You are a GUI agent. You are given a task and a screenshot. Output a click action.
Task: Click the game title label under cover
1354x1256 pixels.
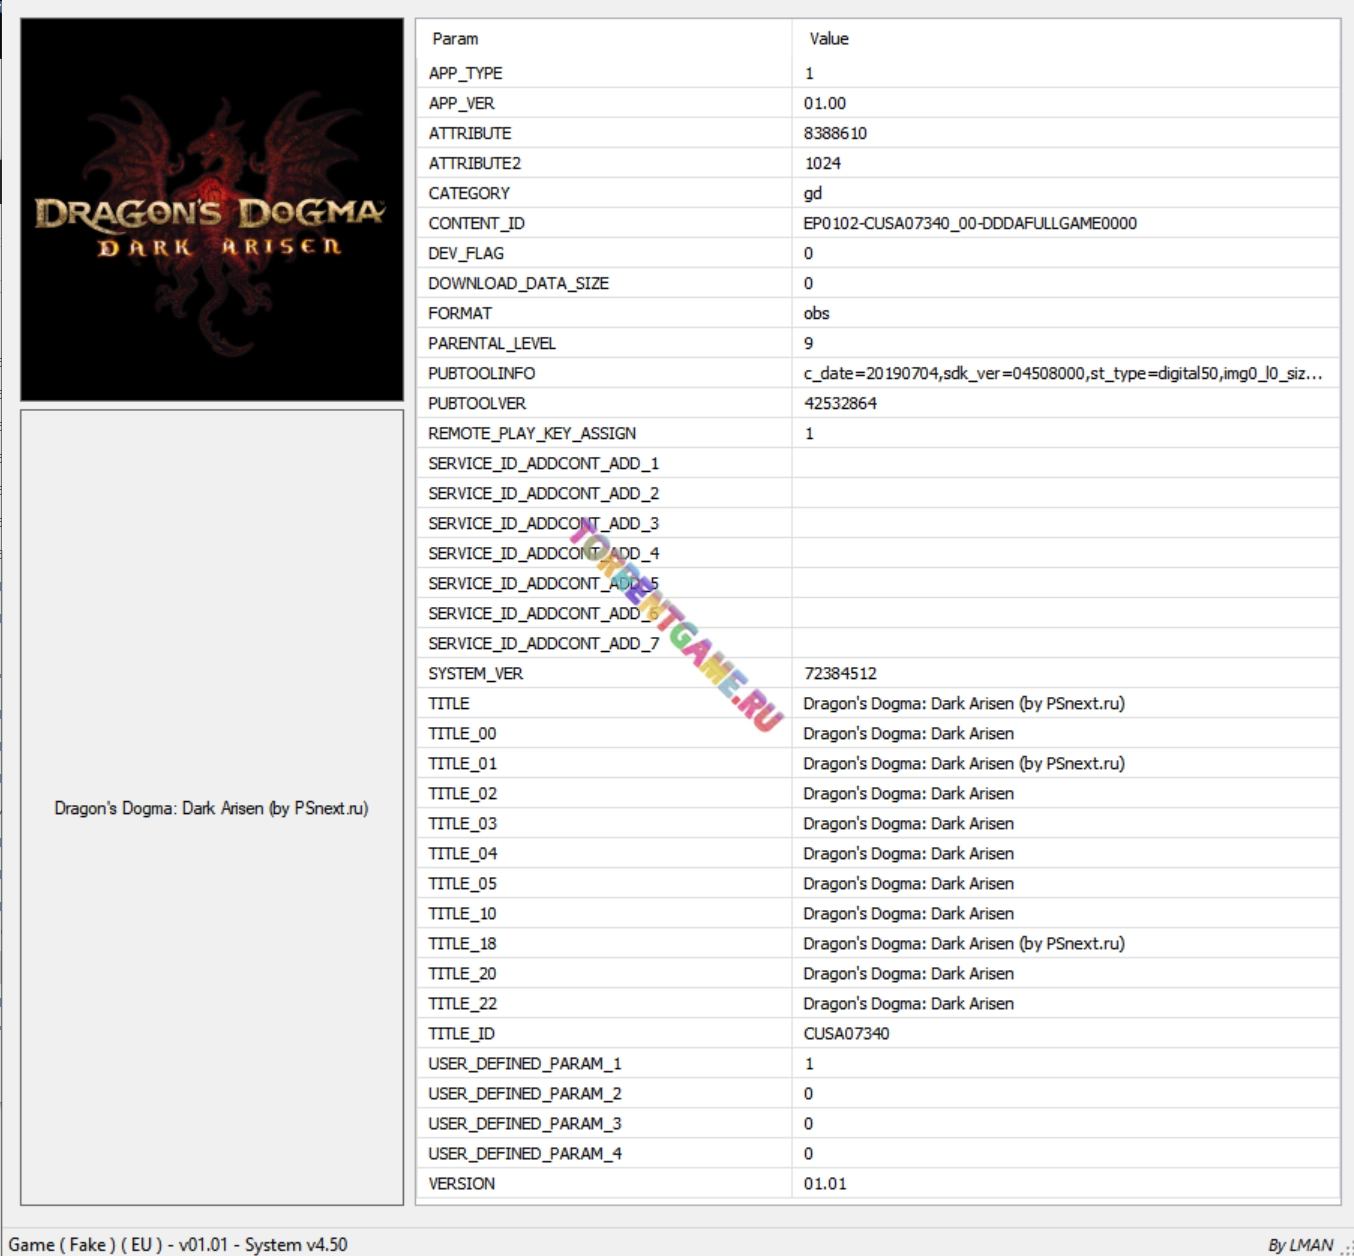tap(211, 808)
